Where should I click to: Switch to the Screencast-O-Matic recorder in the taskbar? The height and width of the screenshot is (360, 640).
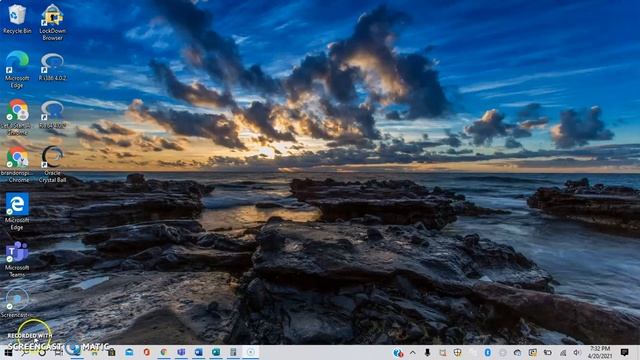[251, 352]
